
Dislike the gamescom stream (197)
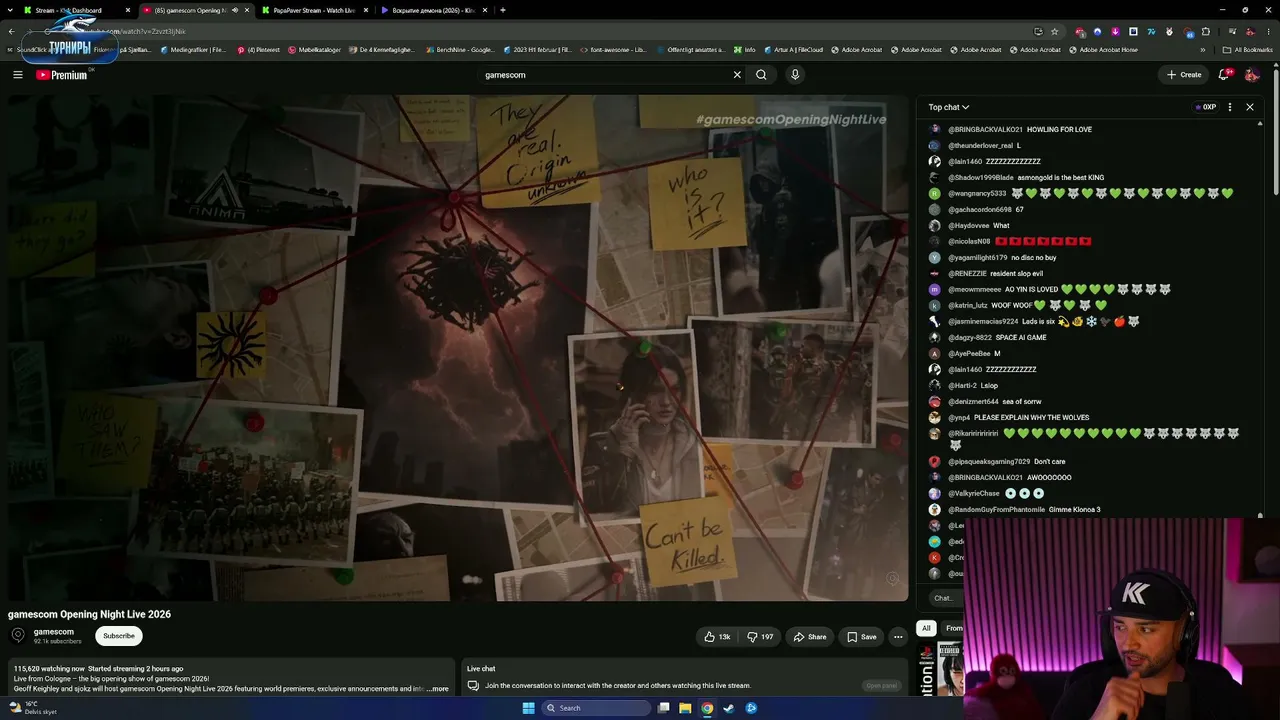pyautogui.click(x=760, y=637)
